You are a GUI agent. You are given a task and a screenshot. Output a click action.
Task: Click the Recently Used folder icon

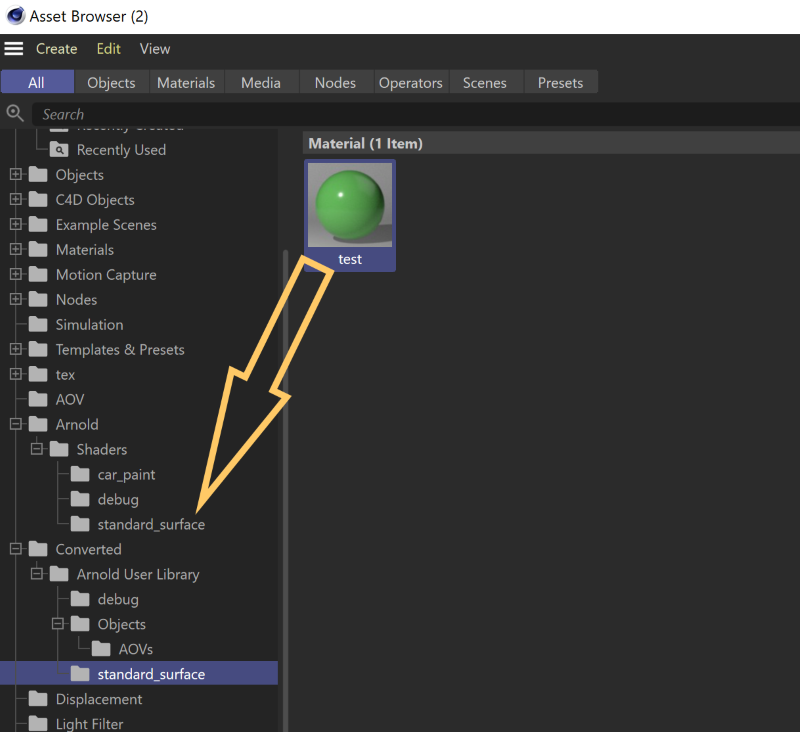59,150
